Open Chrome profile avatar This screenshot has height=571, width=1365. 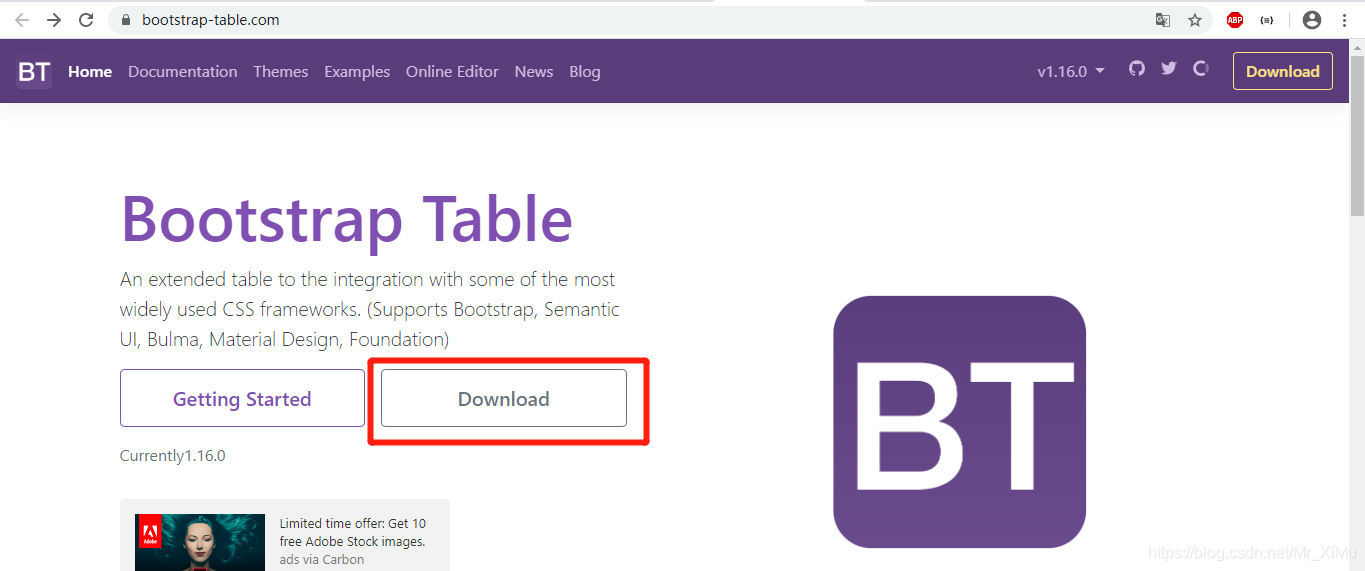coord(1312,20)
